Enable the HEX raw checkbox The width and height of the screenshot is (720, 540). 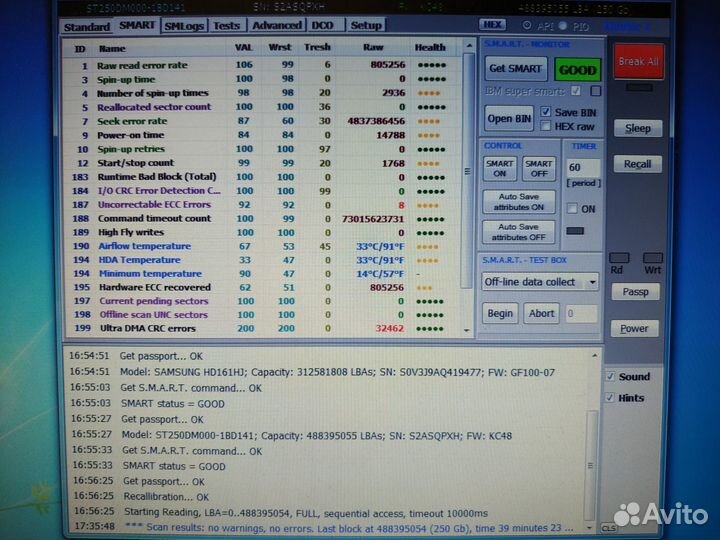(x=545, y=126)
